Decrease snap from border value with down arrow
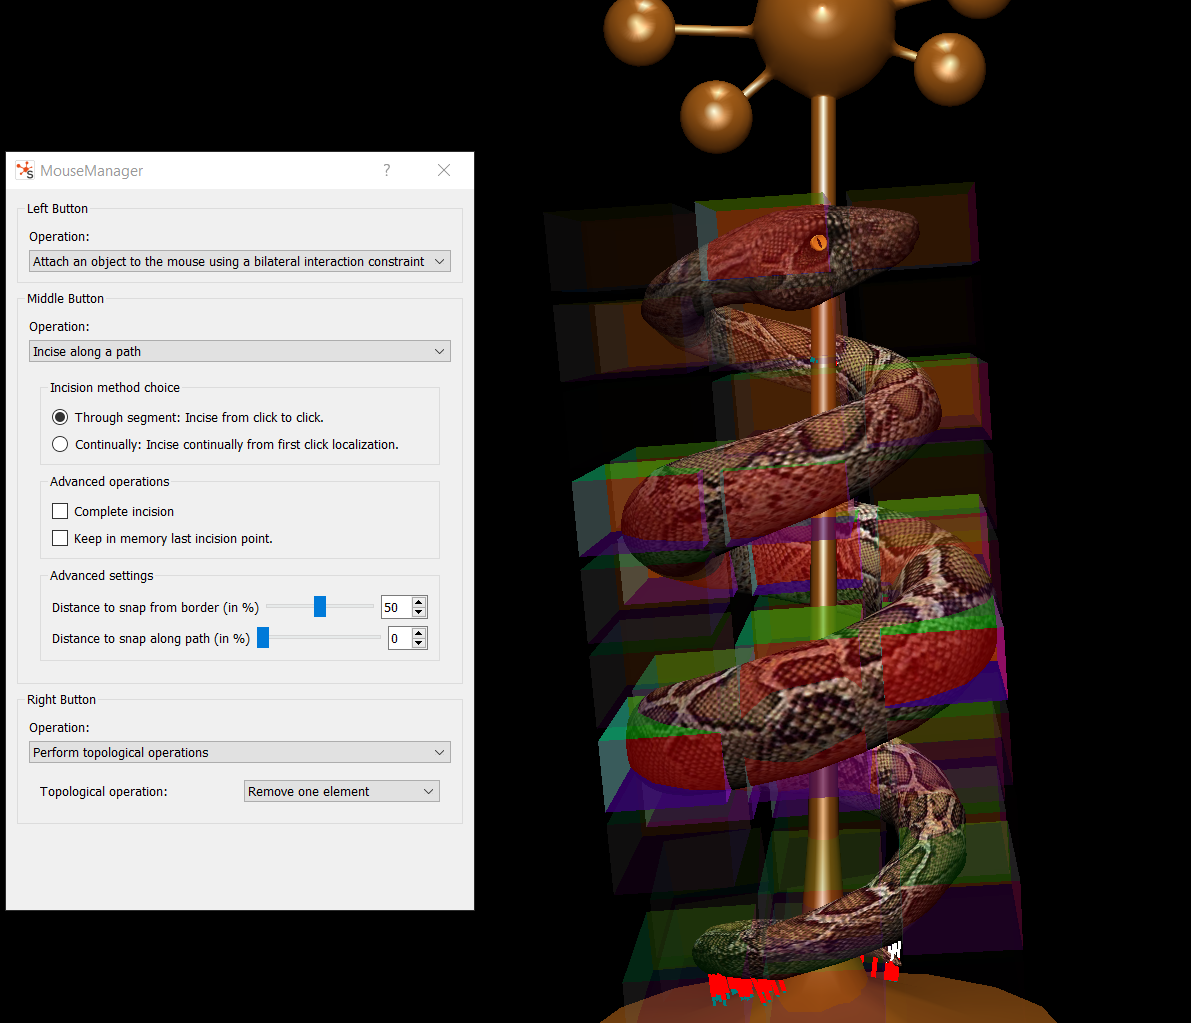 419,612
